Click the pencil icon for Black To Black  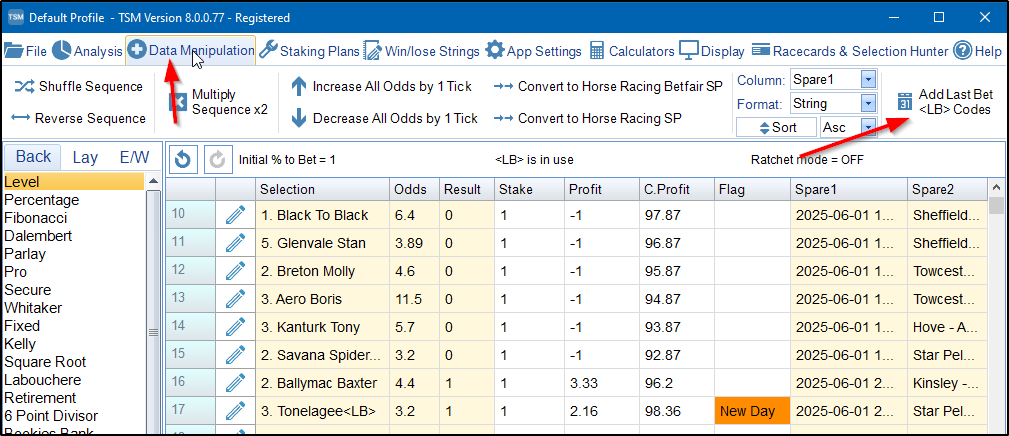pyautogui.click(x=235, y=215)
